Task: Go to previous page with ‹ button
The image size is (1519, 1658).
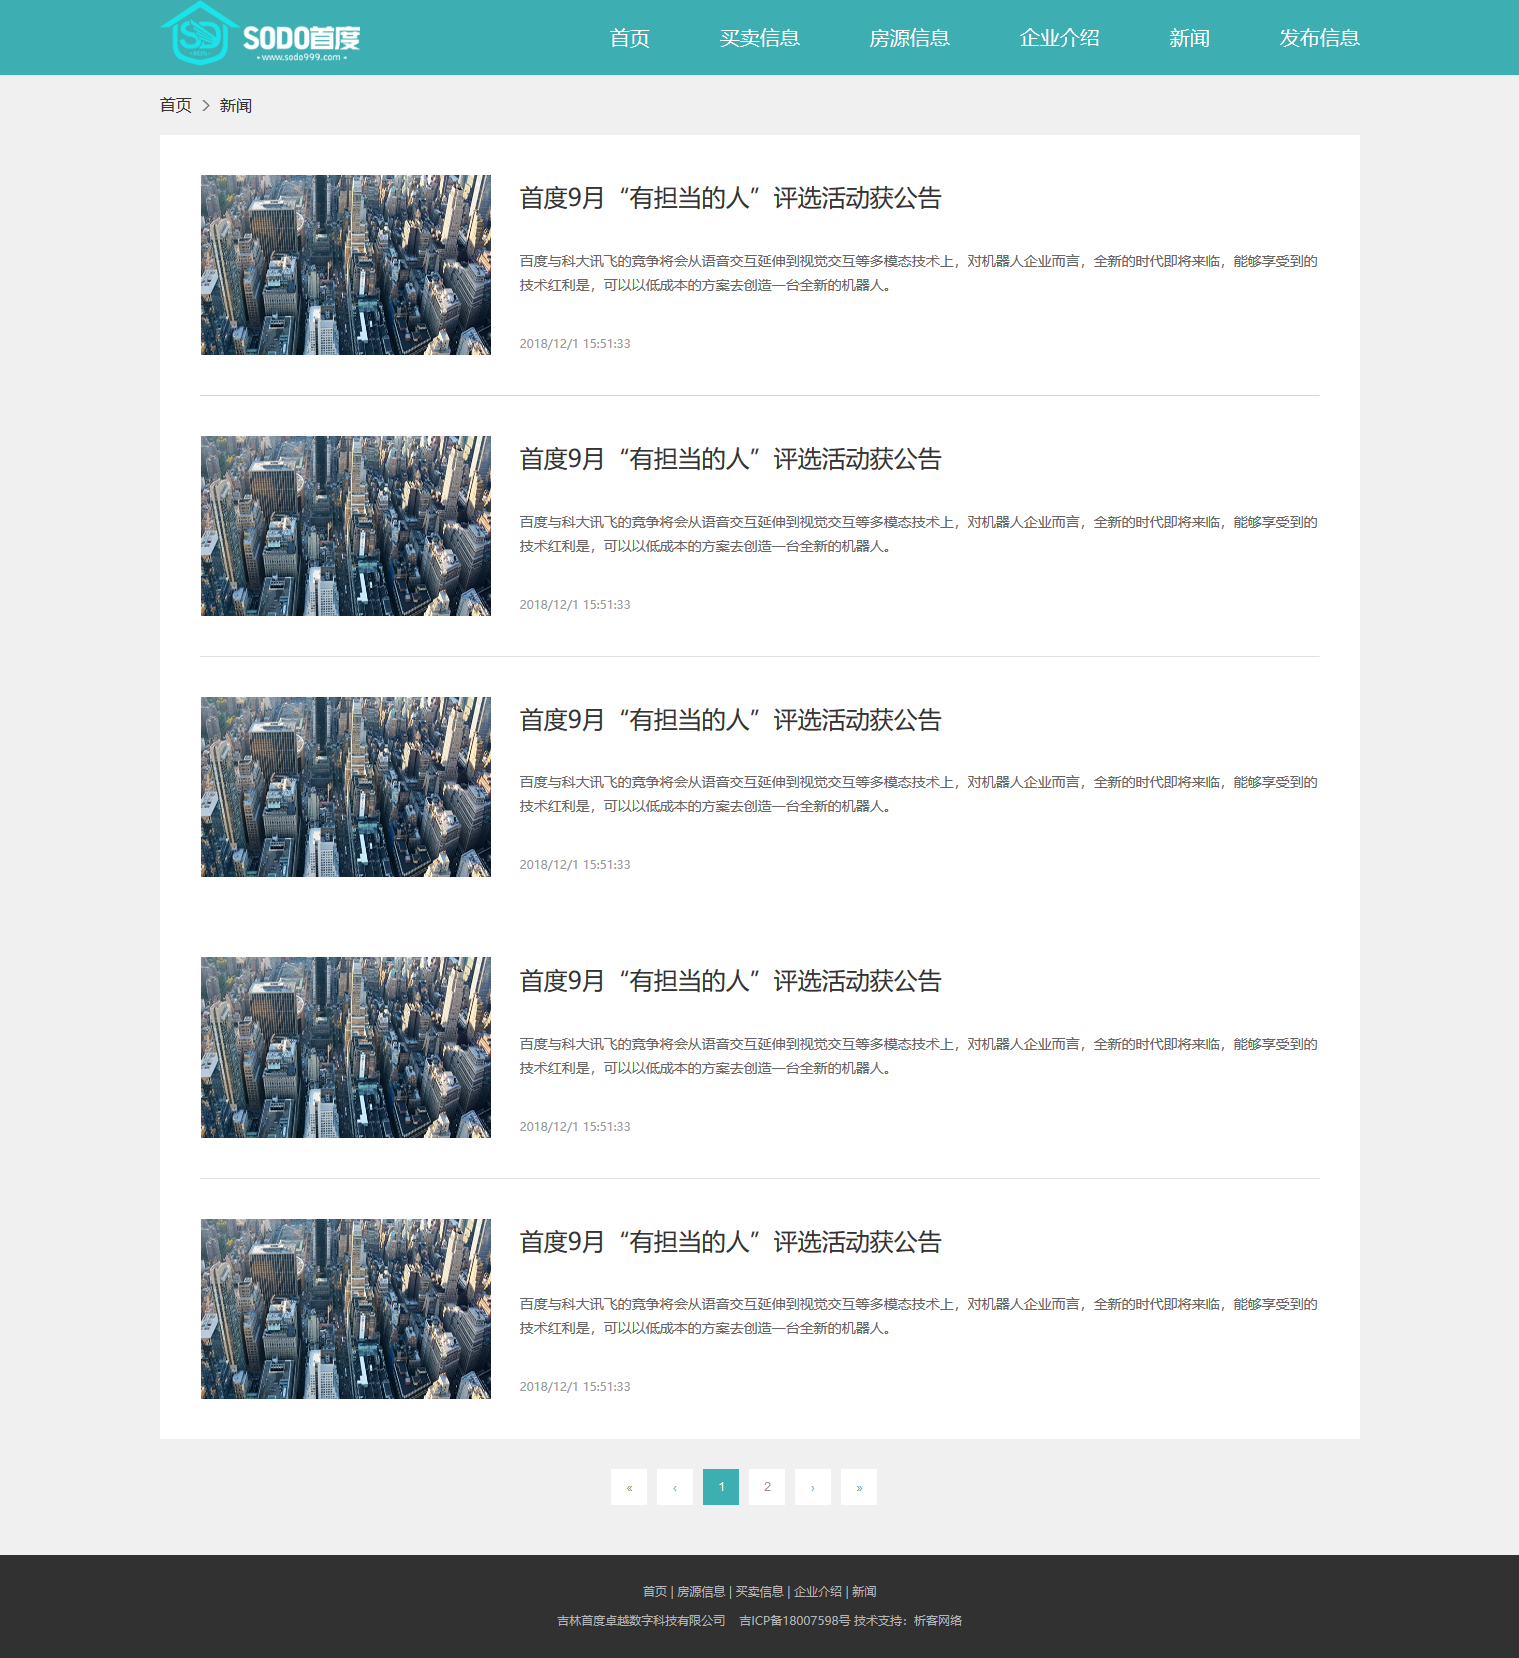Action: pos(675,1487)
